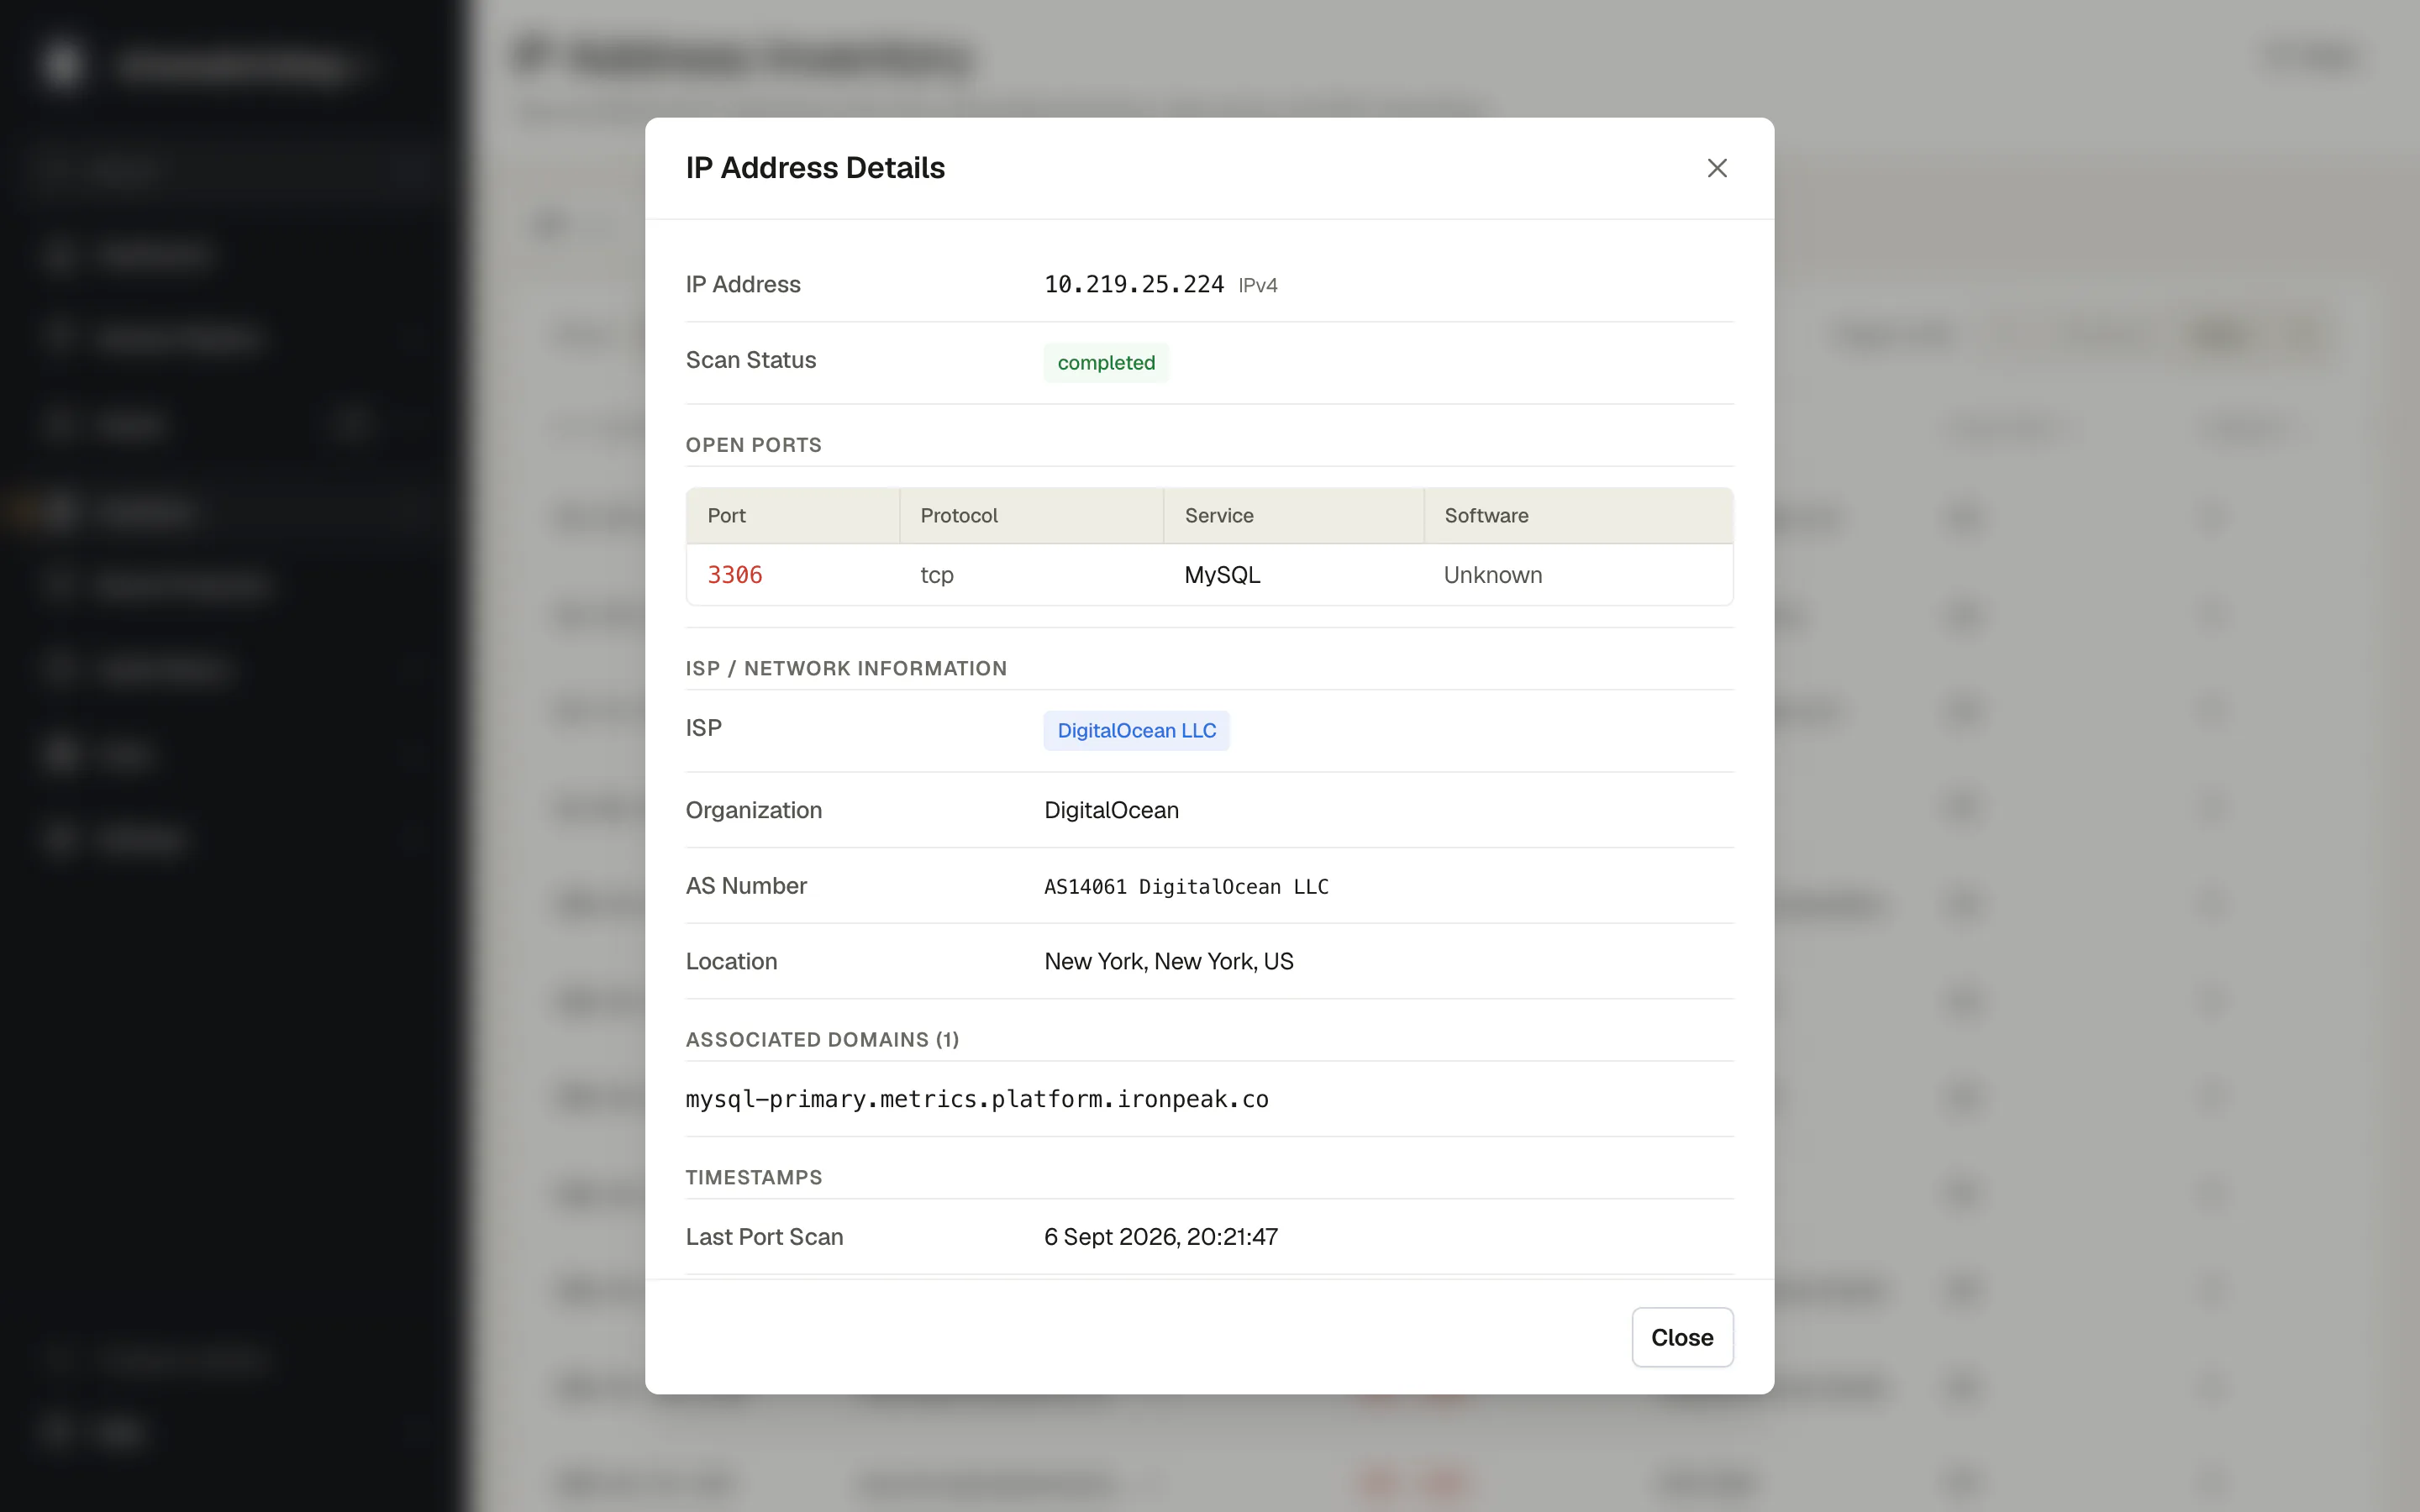Click the Associated Domains (1) heading
Image resolution: width=2420 pixels, height=1512 pixels.
pyautogui.click(x=822, y=1040)
